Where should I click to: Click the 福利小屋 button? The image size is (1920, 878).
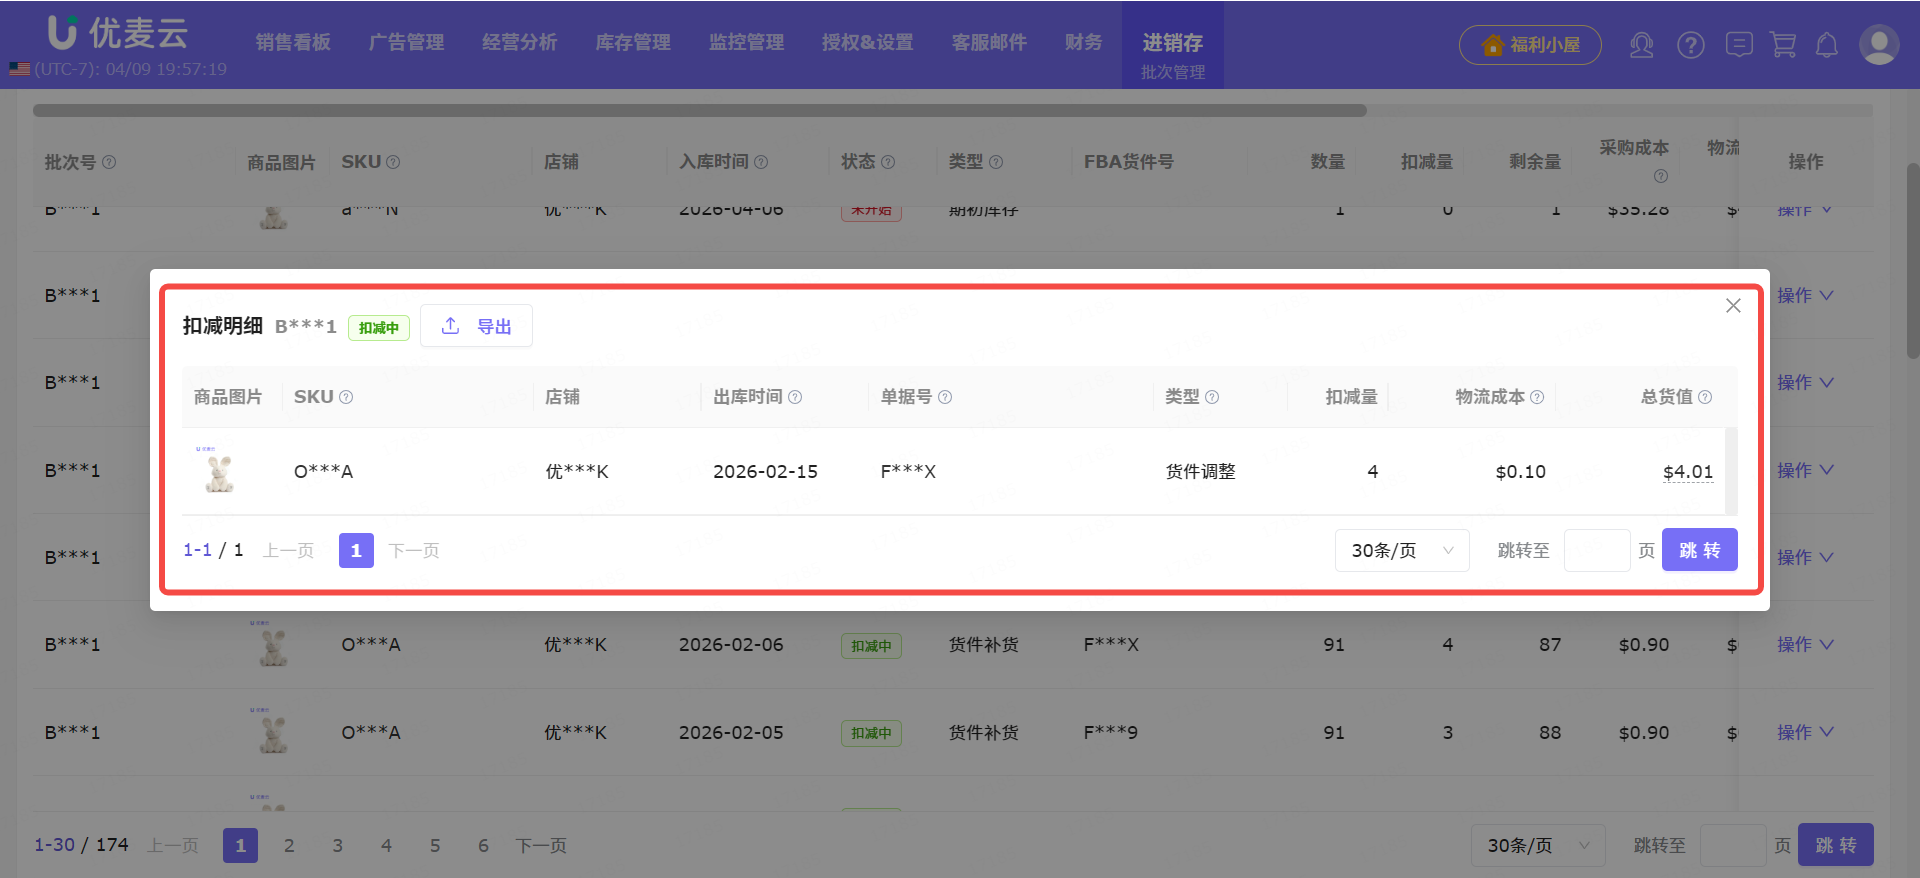pos(1530,45)
